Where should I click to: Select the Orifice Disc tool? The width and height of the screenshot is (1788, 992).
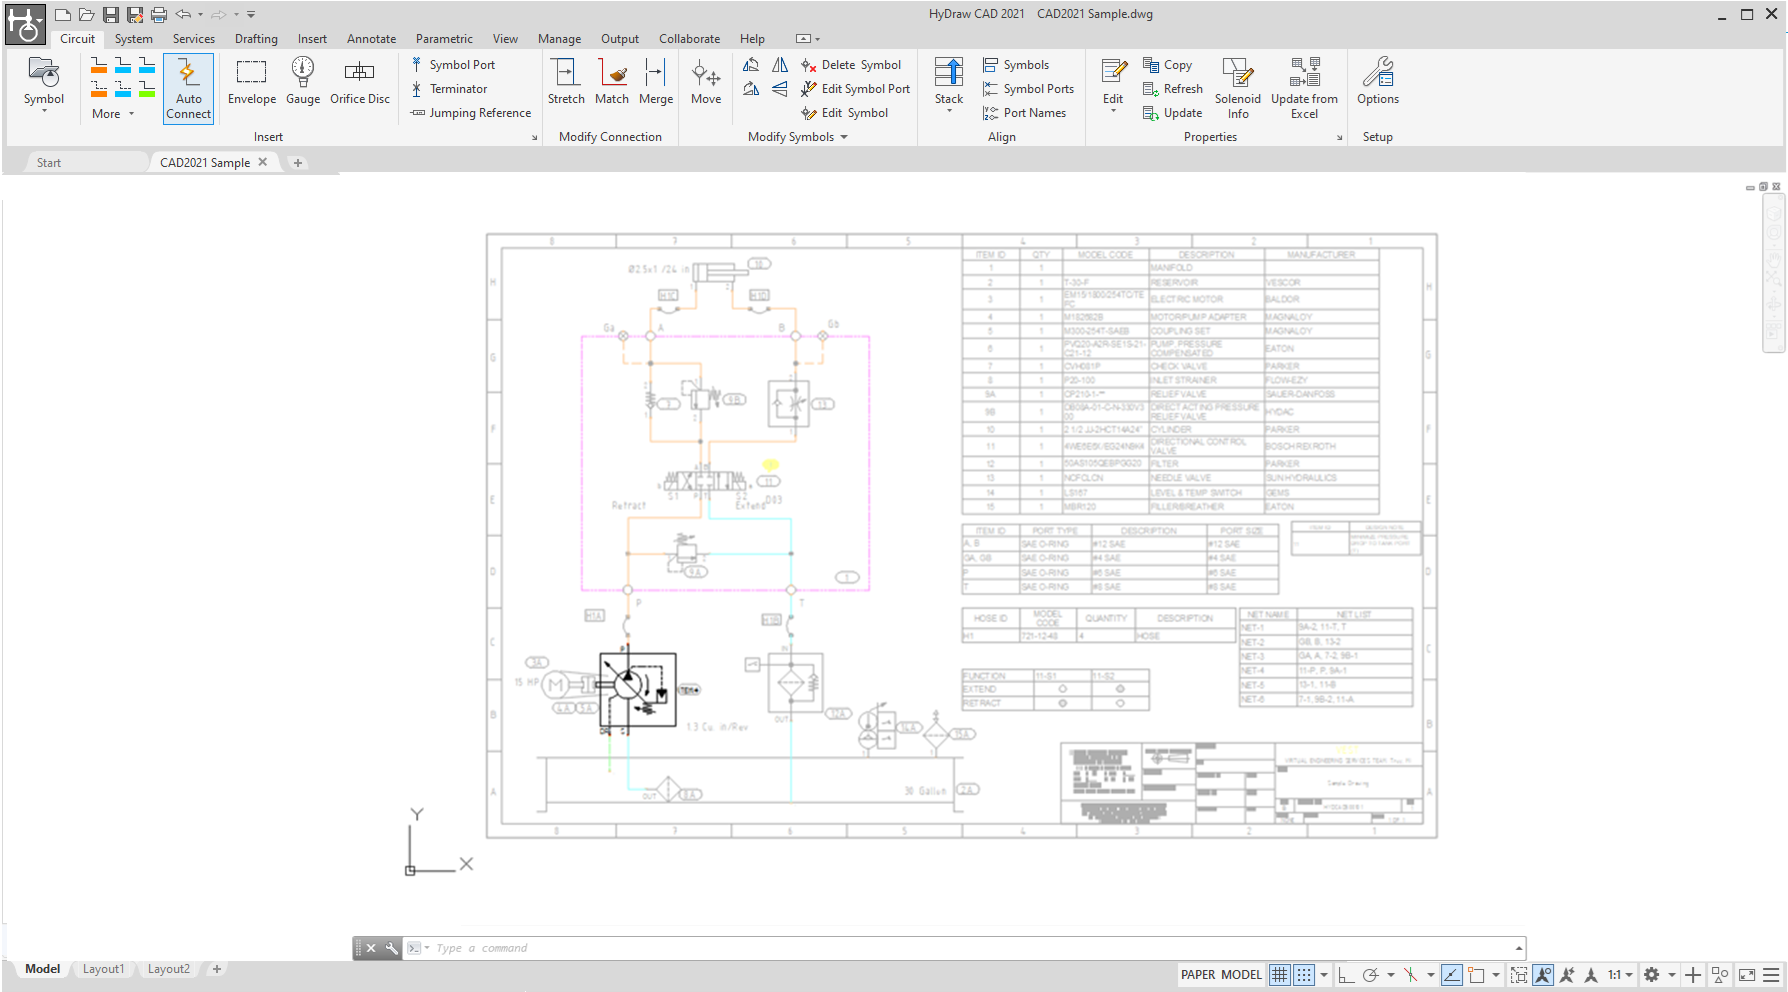(359, 80)
